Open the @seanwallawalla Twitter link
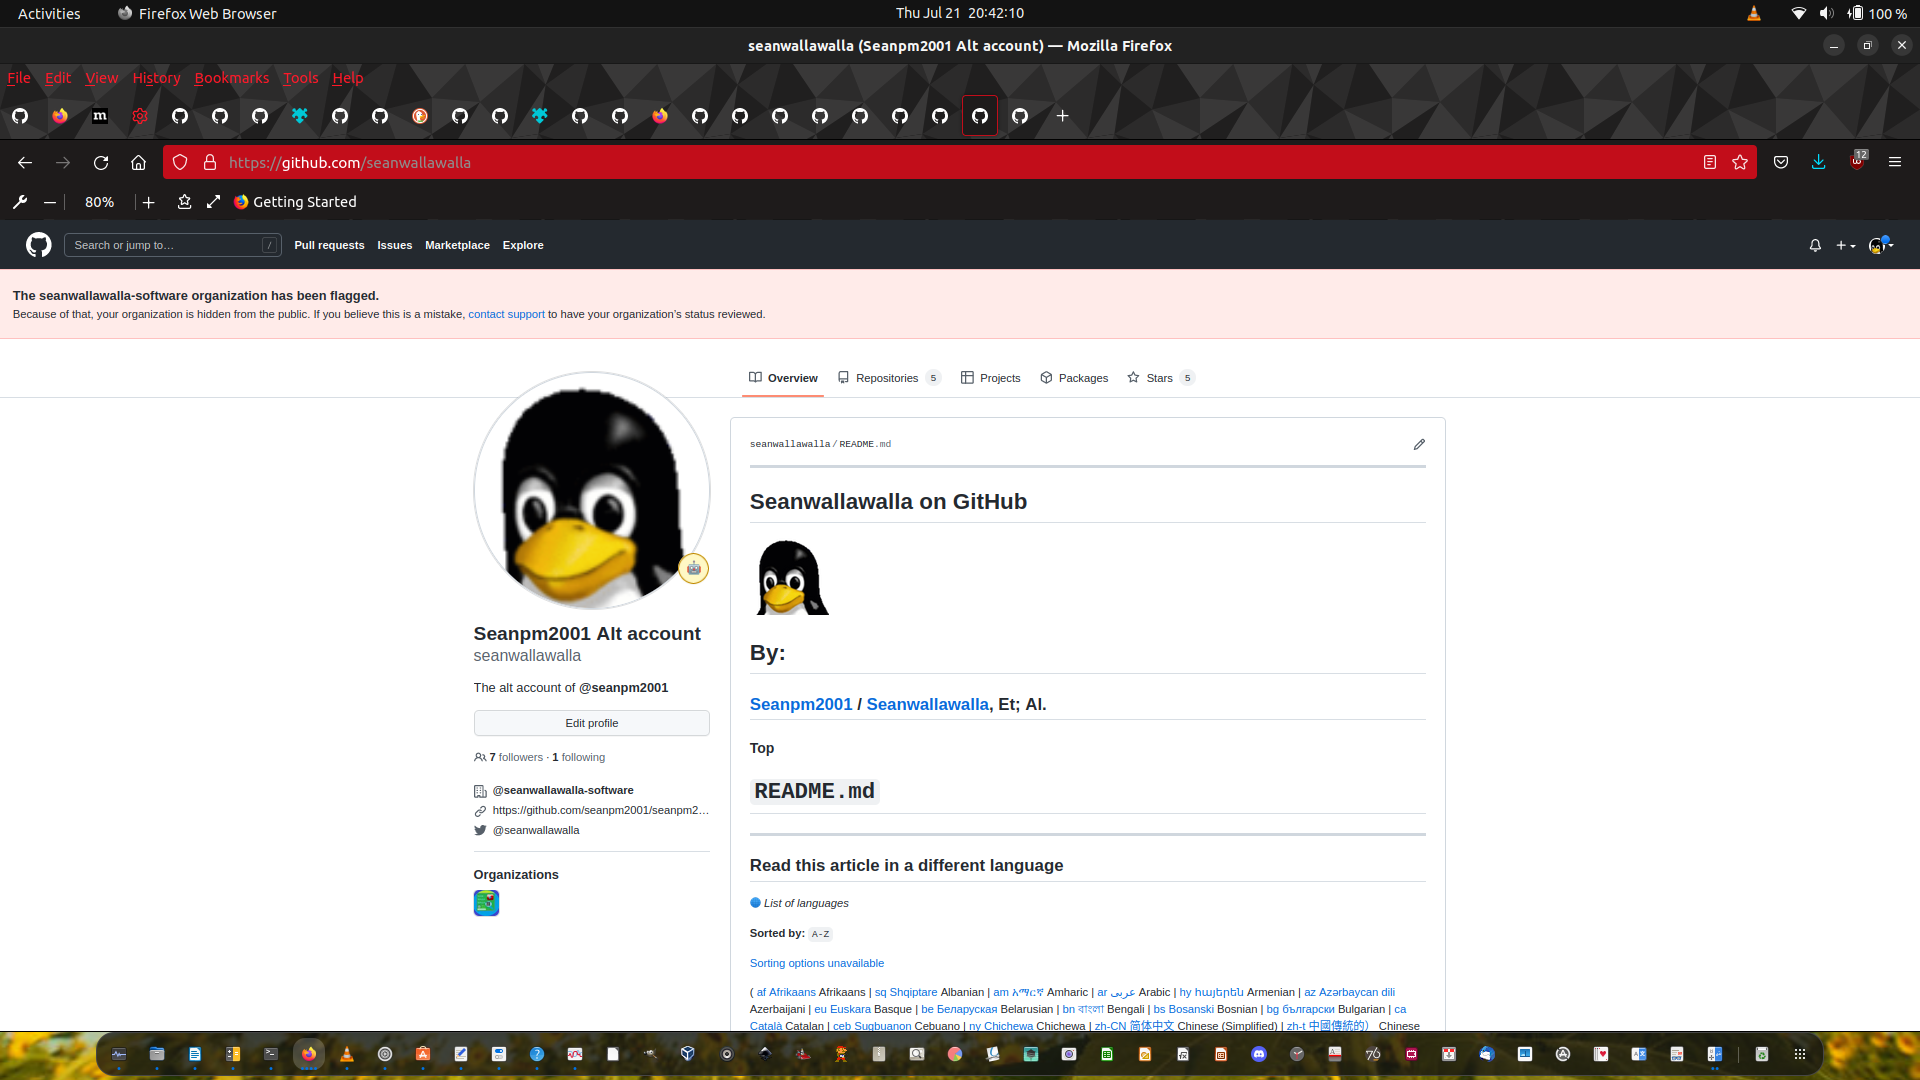The image size is (1920, 1080). pos(536,830)
